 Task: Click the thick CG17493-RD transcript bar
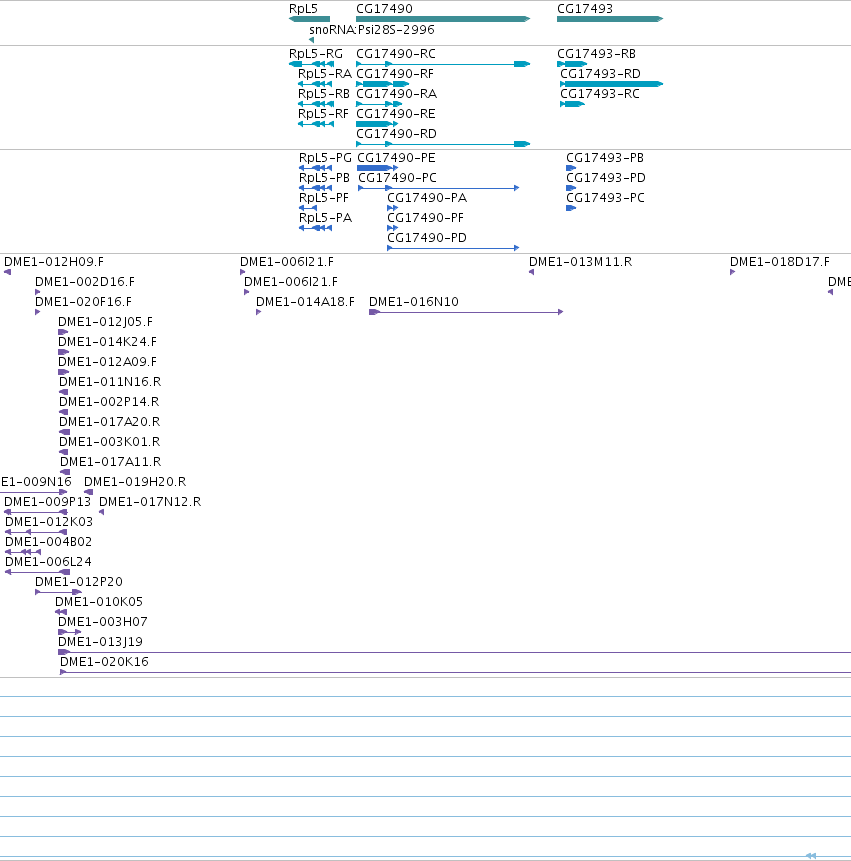coord(612,84)
